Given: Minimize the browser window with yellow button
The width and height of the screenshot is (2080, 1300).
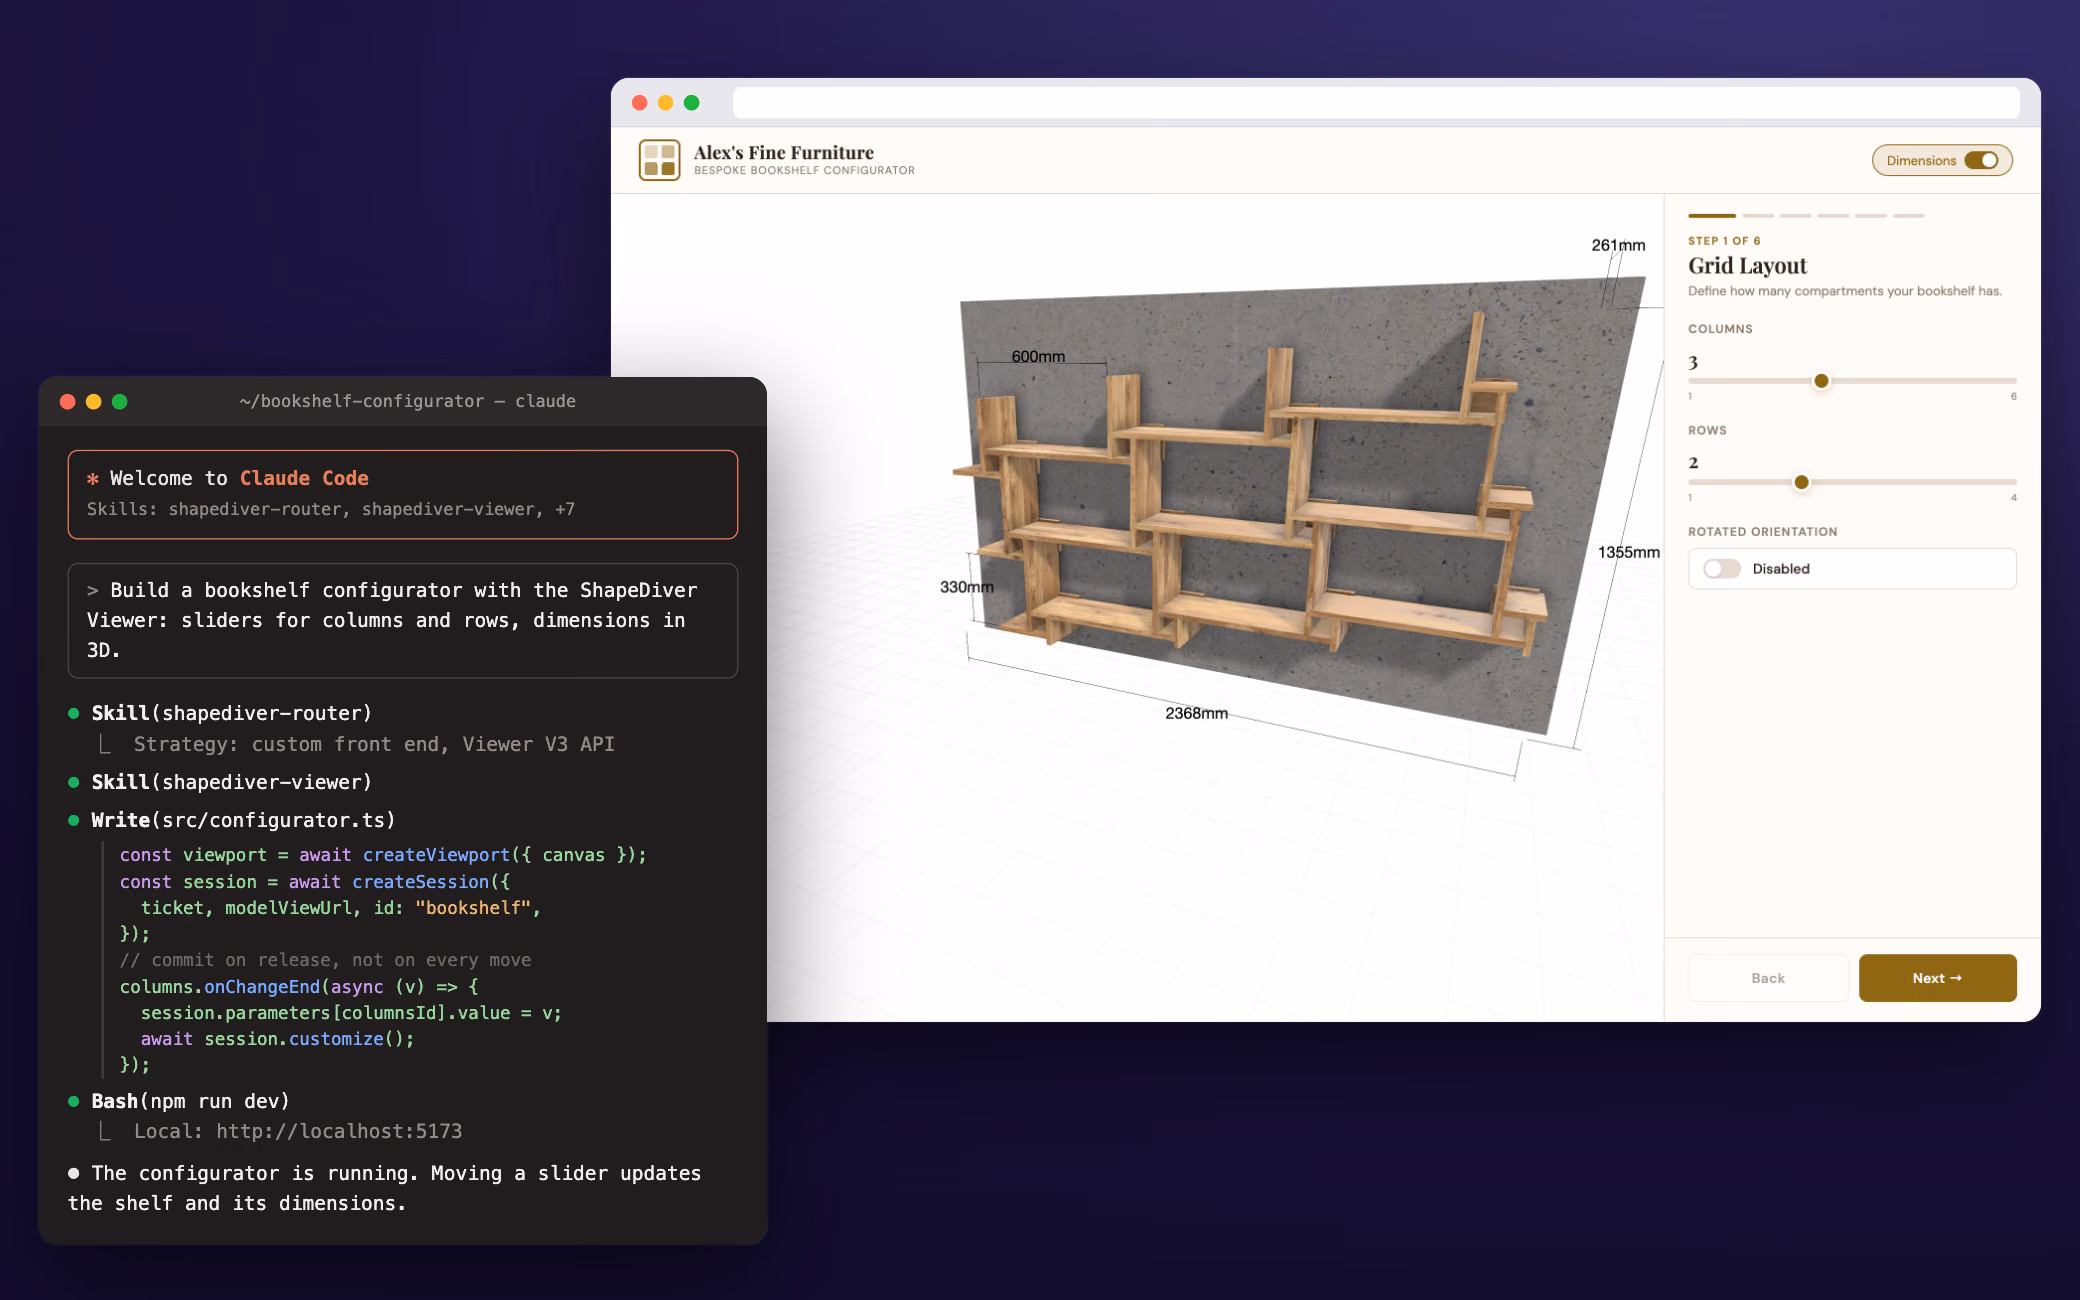Looking at the screenshot, I should click(x=666, y=103).
